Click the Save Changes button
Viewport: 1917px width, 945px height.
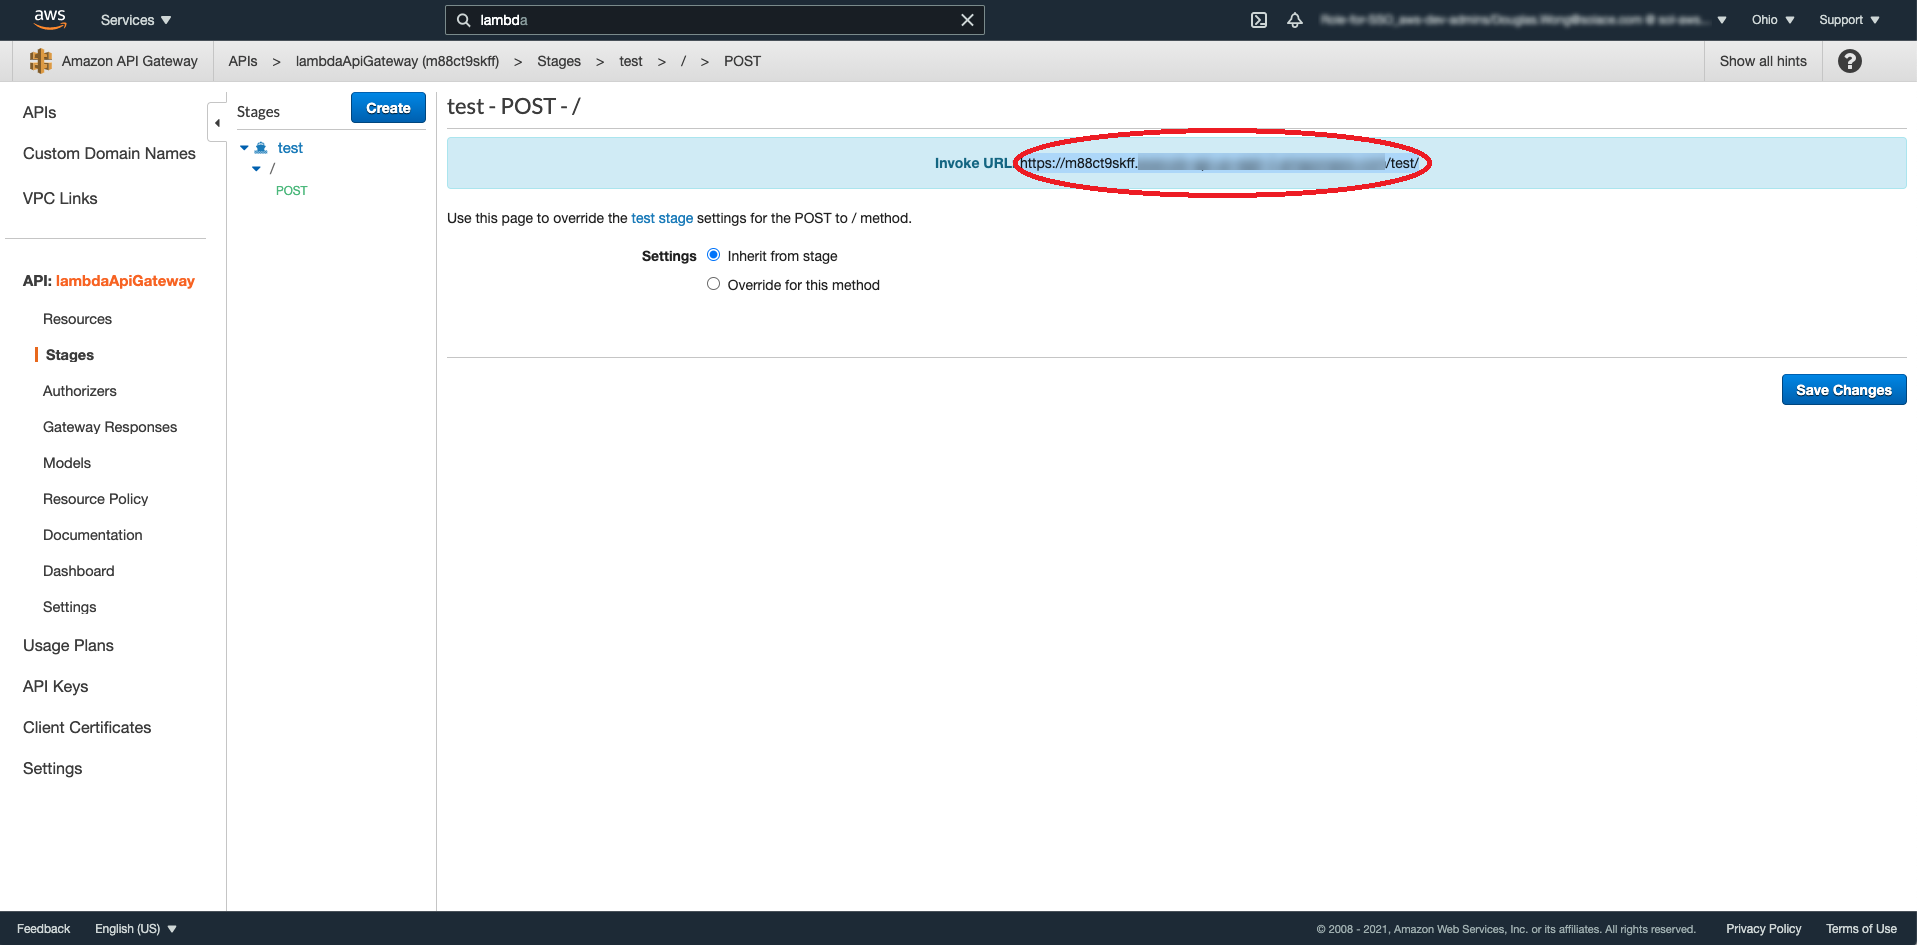point(1843,390)
